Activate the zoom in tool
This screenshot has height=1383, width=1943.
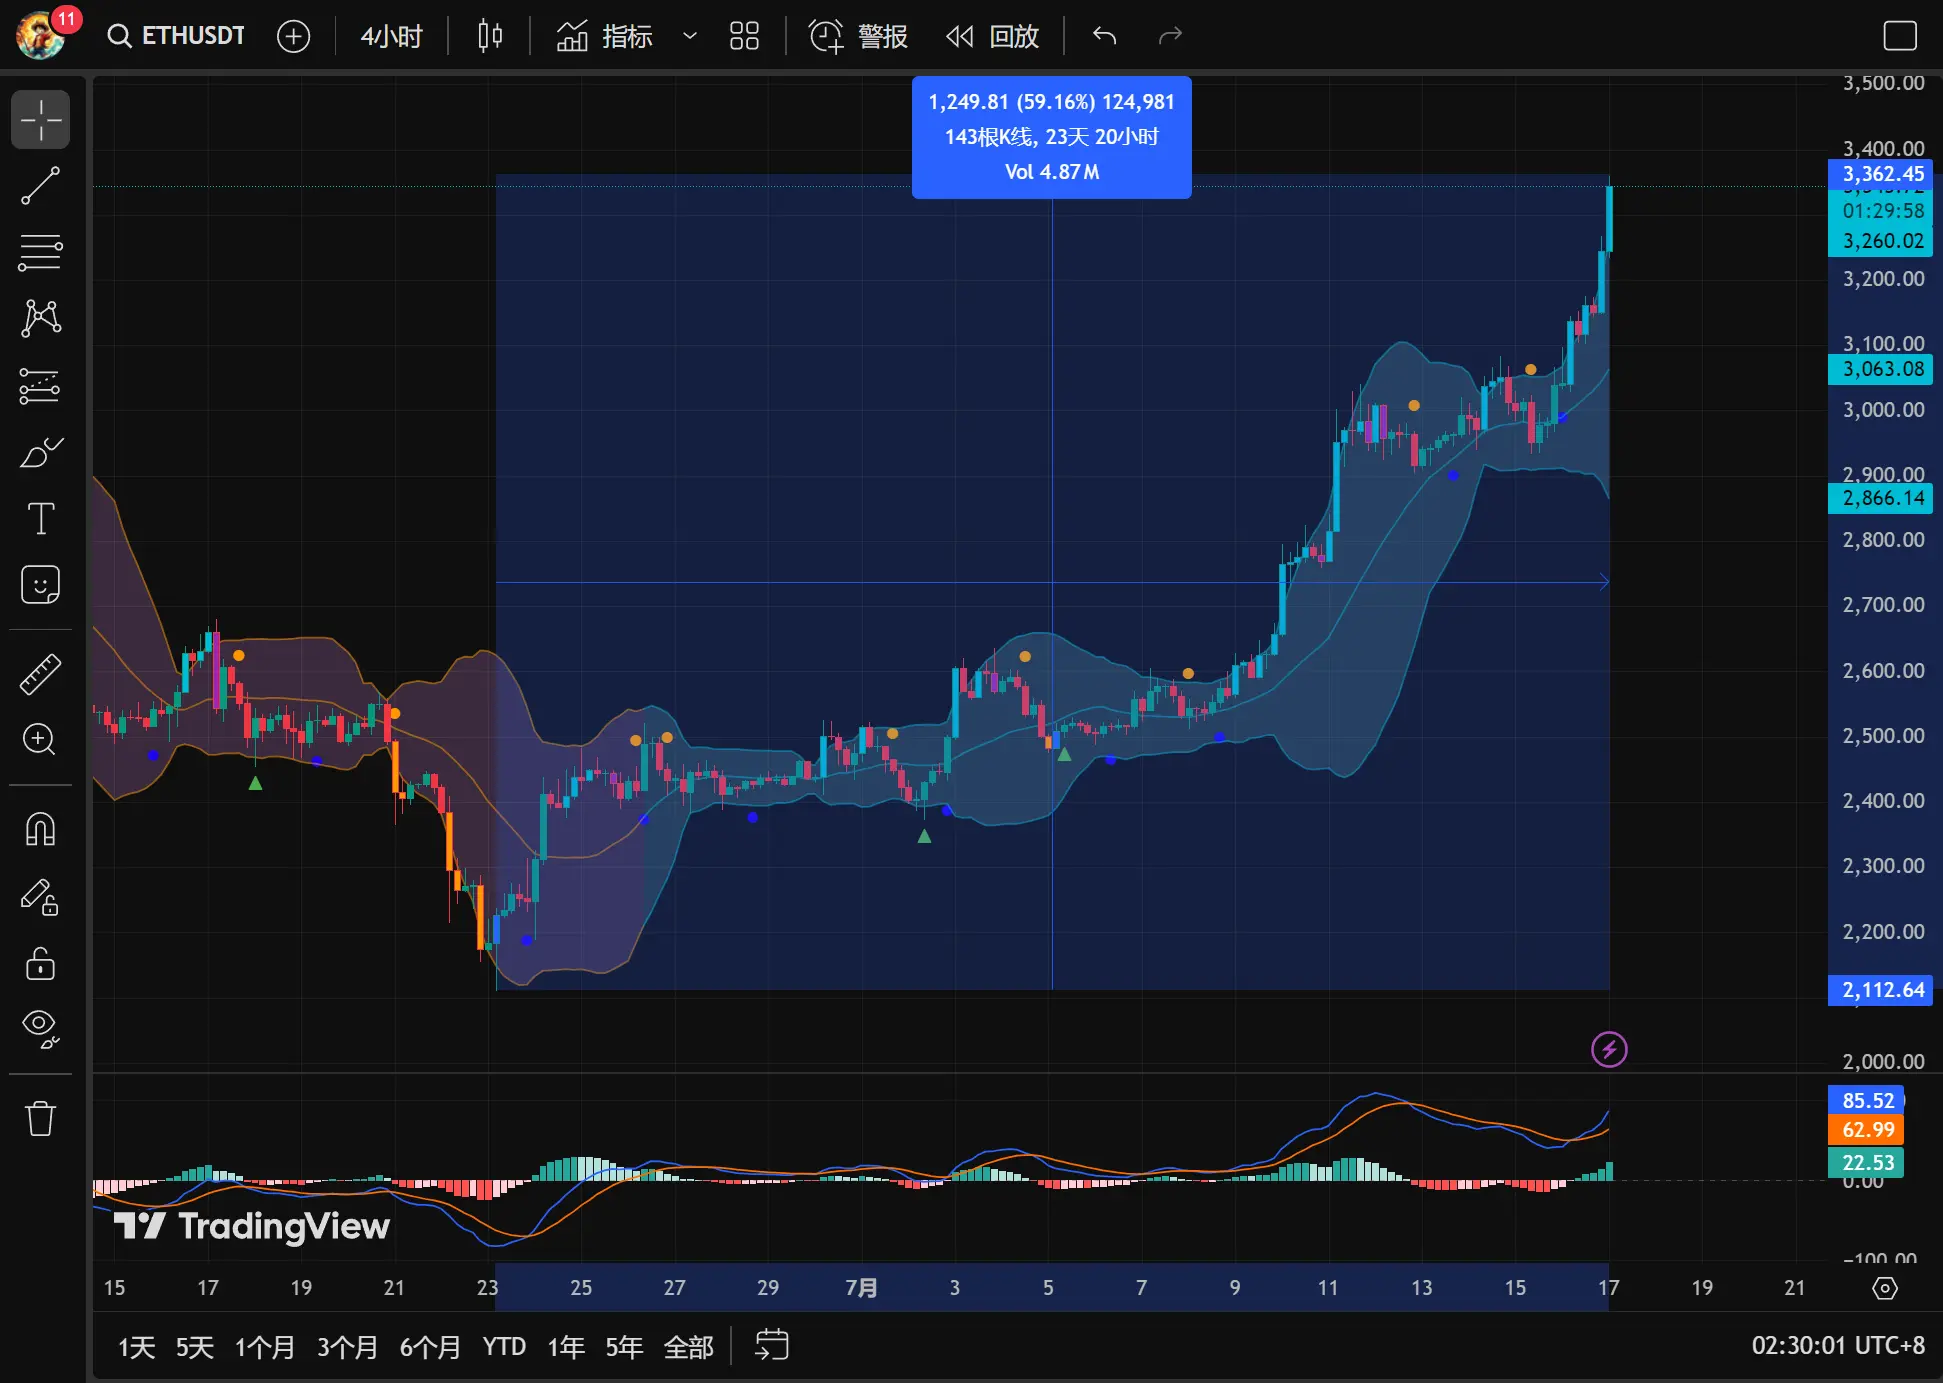(x=41, y=740)
